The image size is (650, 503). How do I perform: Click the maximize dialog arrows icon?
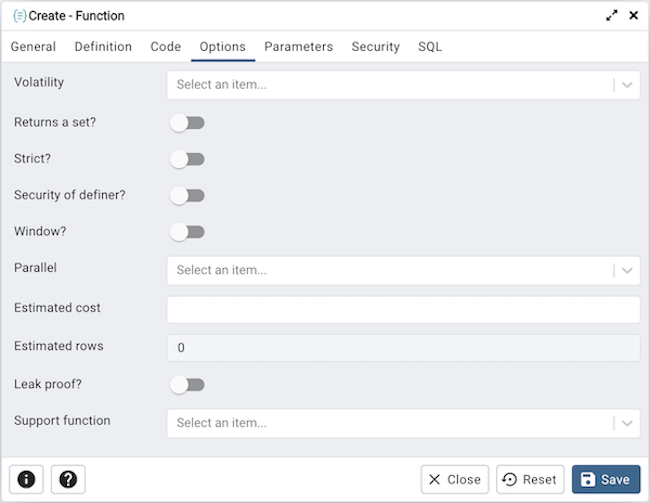point(612,16)
